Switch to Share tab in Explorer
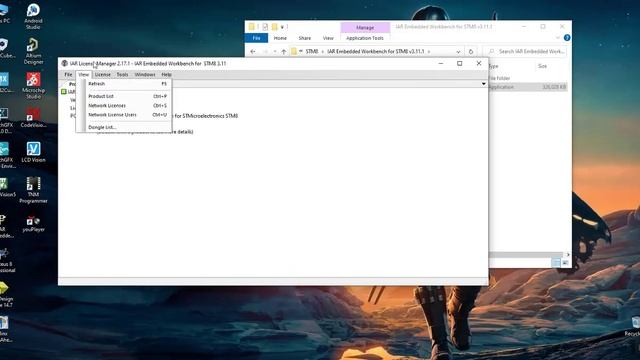The width and height of the screenshot is (640, 360). [304, 38]
